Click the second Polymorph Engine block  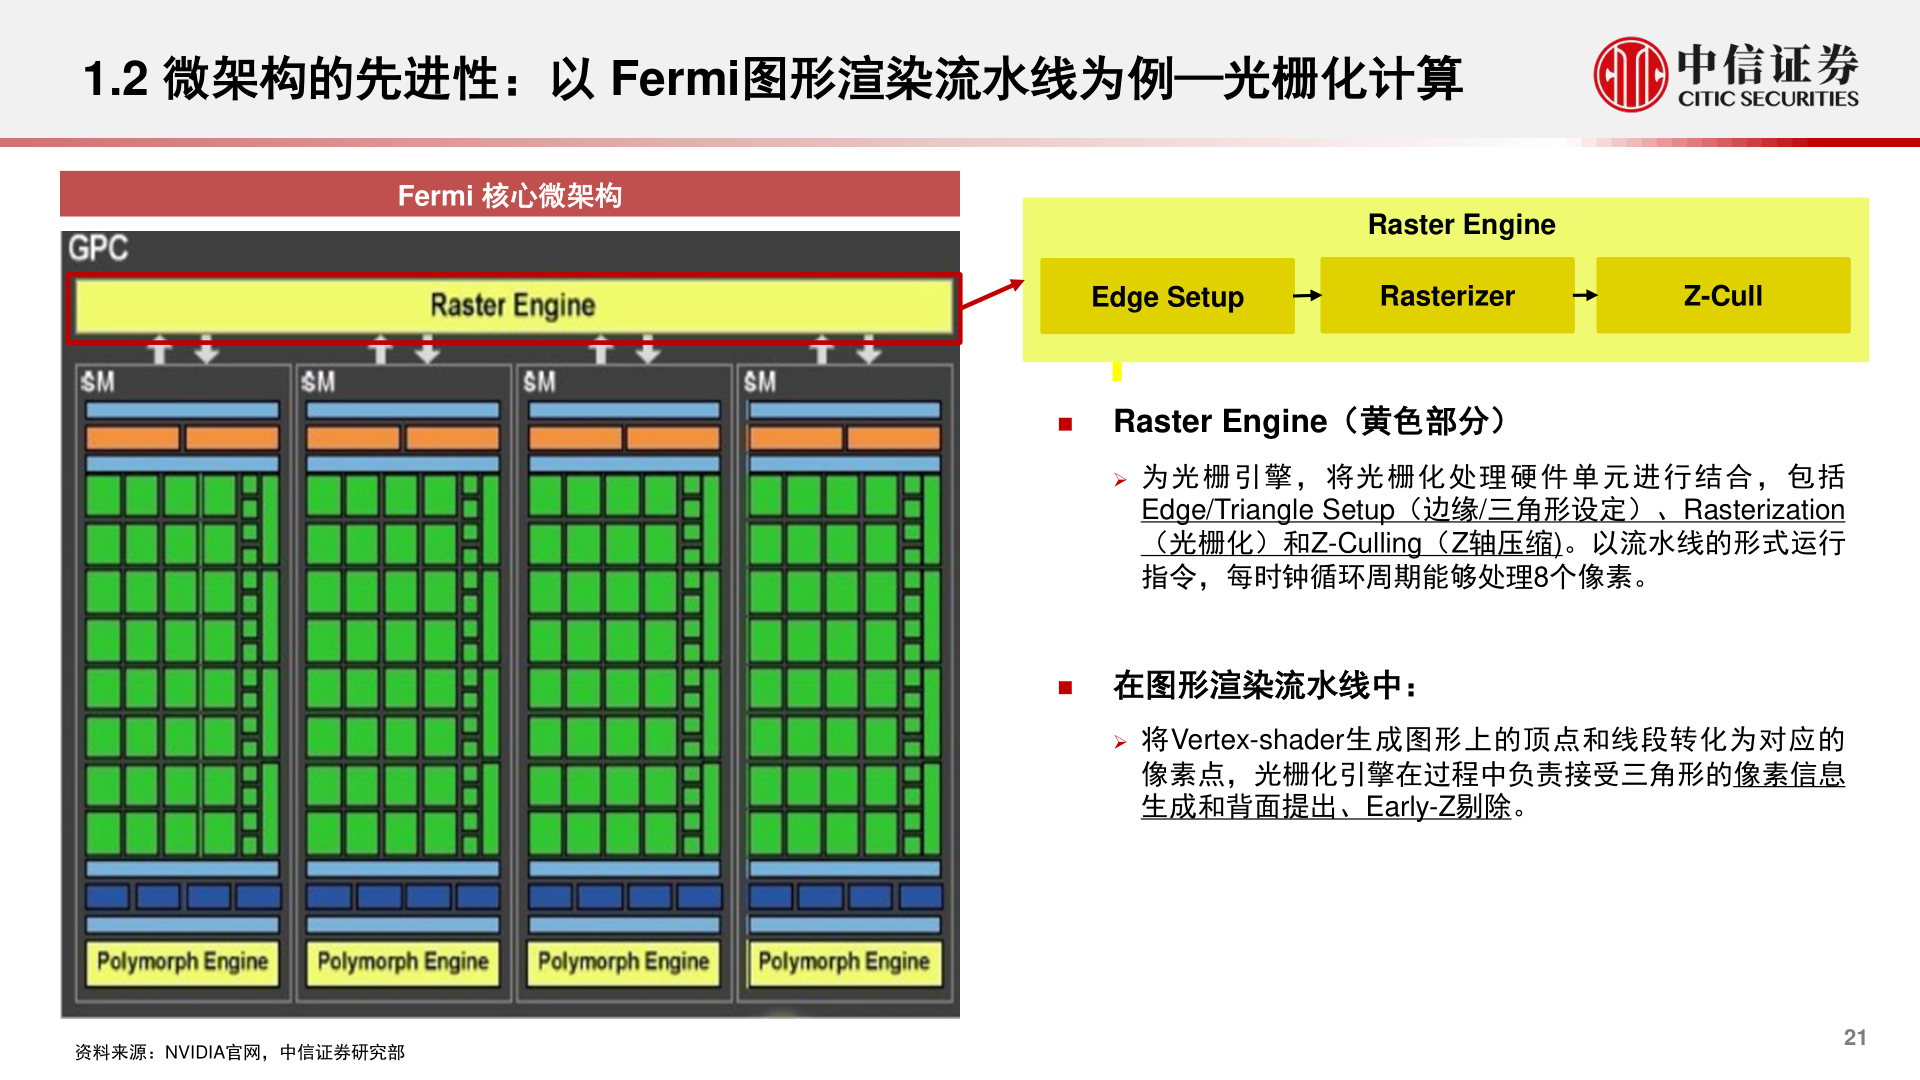[403, 962]
